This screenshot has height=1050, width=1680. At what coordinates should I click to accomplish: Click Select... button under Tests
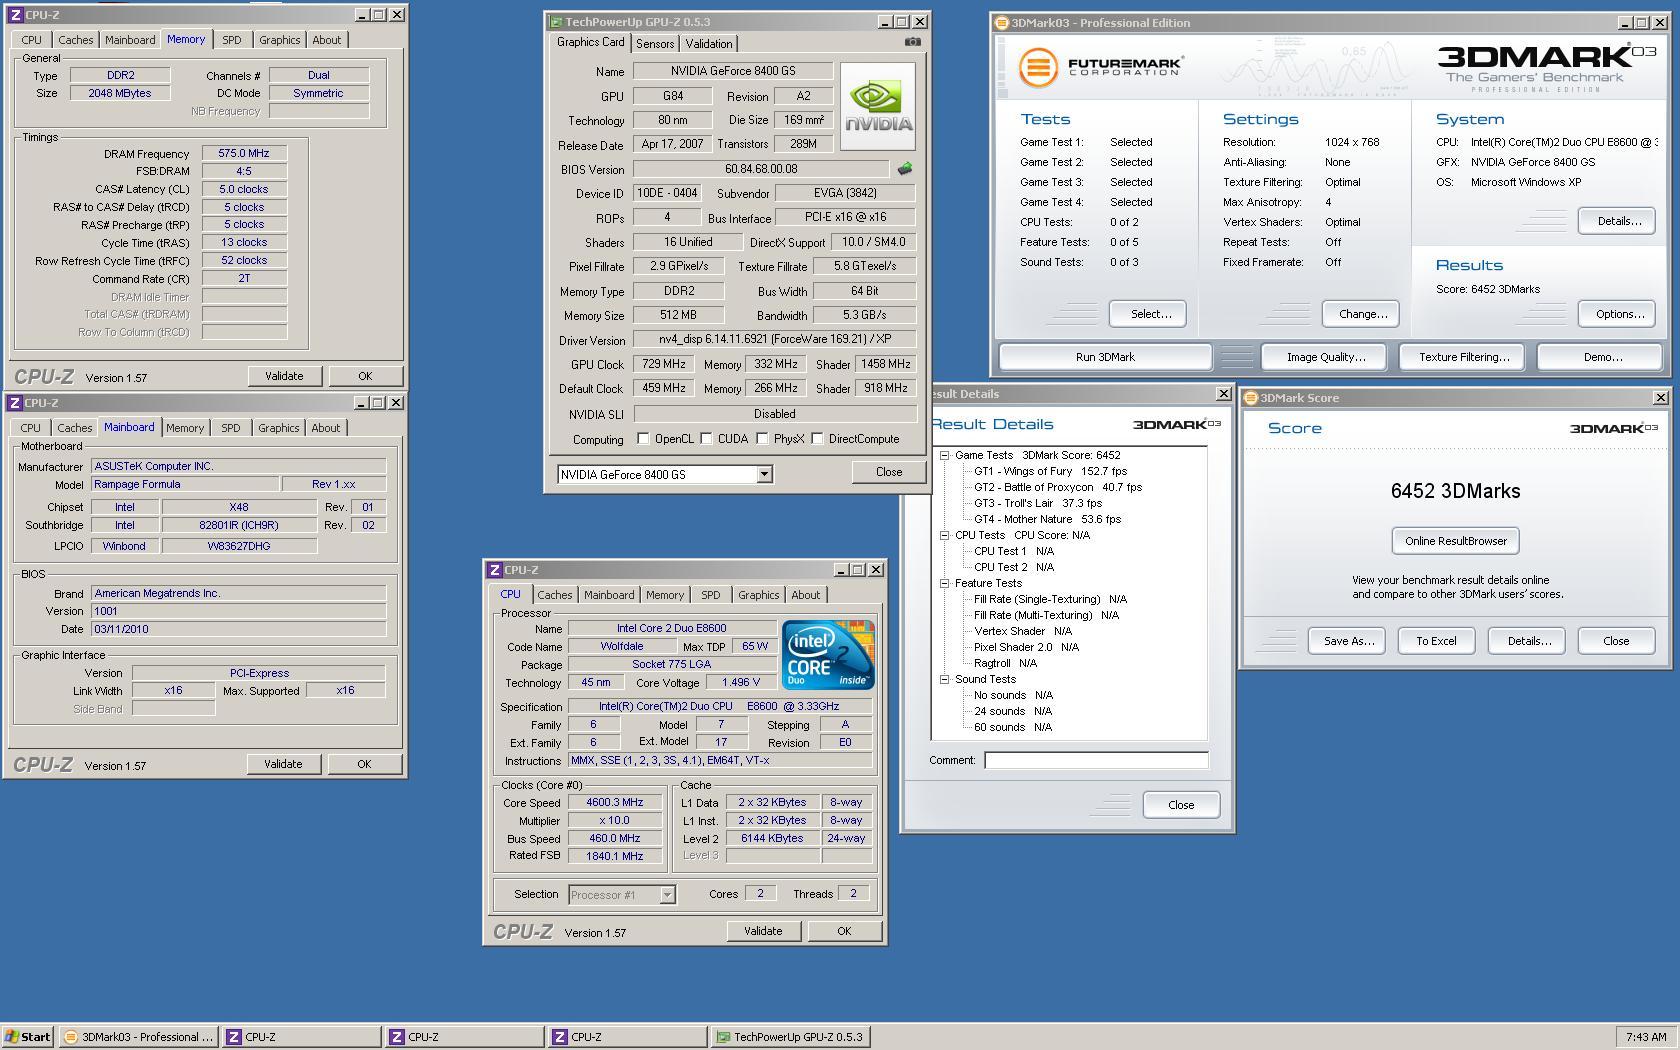1150,314
